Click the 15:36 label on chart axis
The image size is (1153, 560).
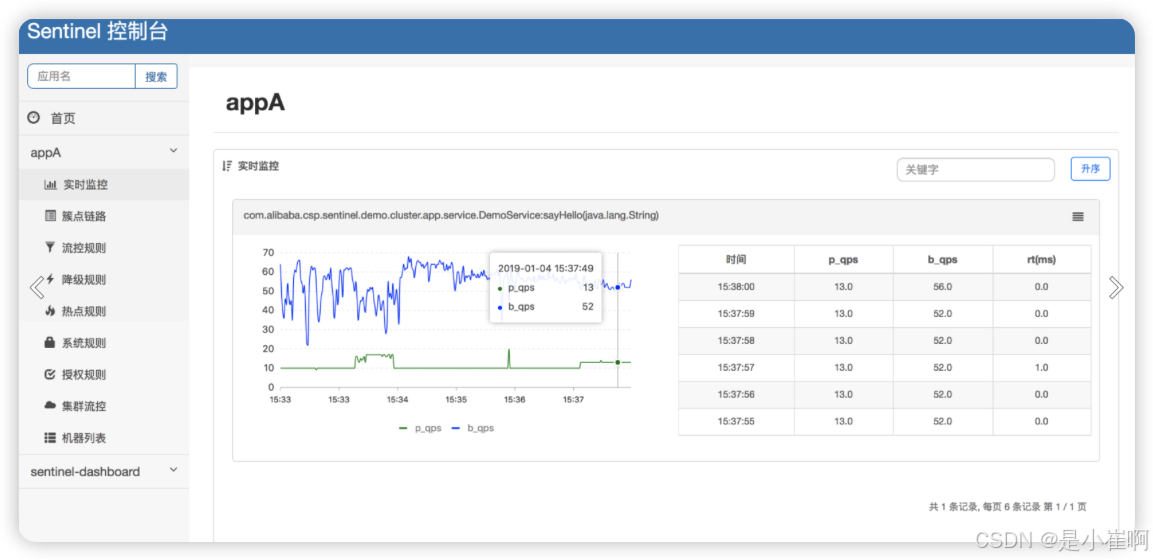click(x=515, y=400)
